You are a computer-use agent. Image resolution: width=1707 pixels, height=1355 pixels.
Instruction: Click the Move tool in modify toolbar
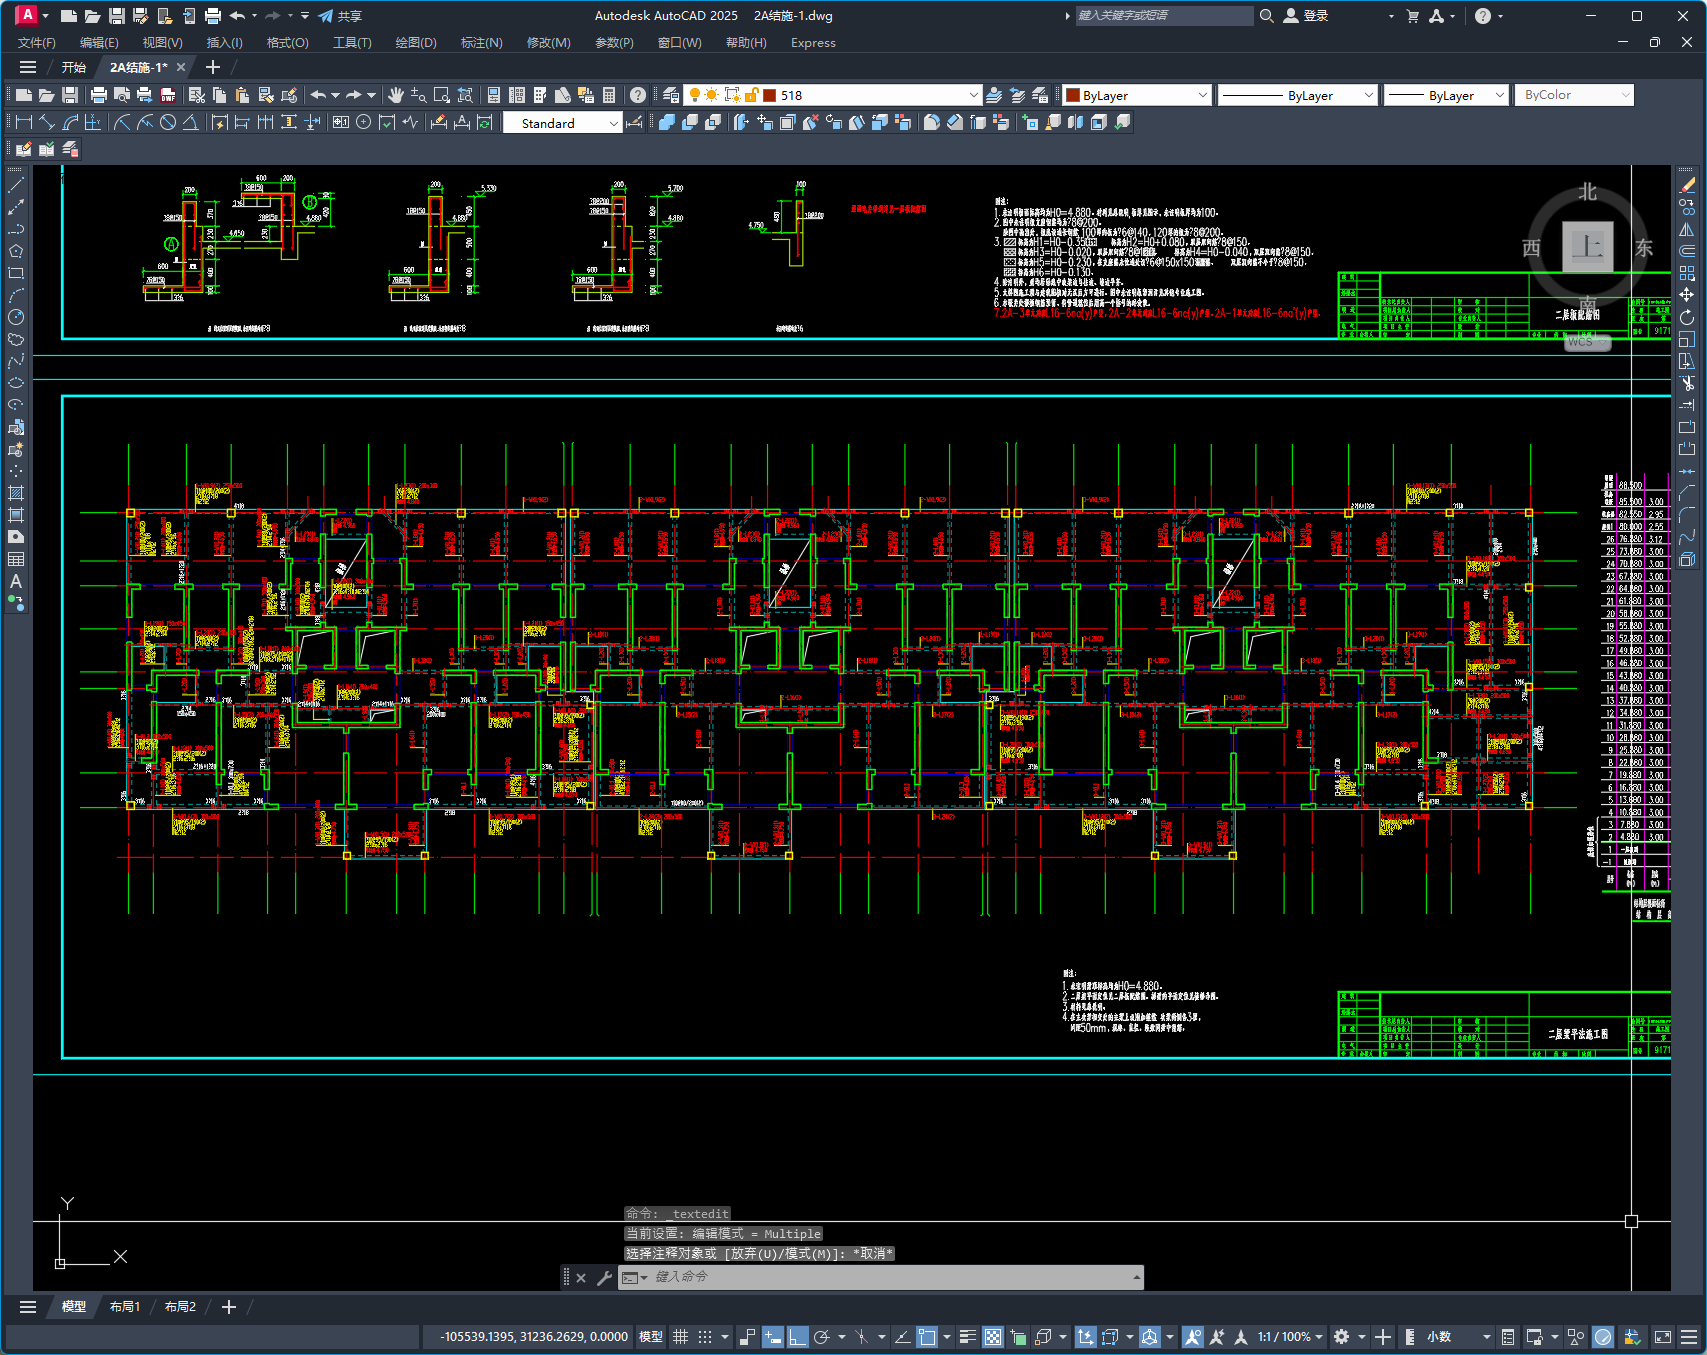click(1687, 295)
